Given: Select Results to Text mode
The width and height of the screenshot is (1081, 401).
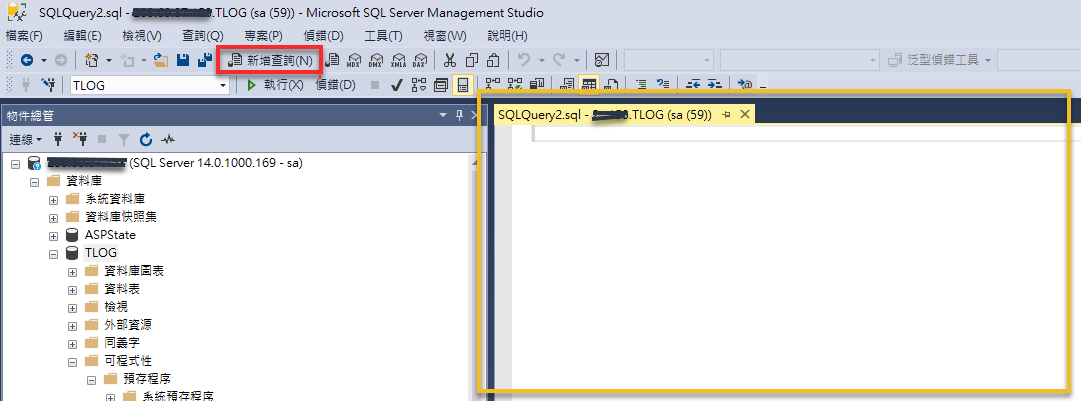Looking at the screenshot, I should pyautogui.click(x=567, y=84).
